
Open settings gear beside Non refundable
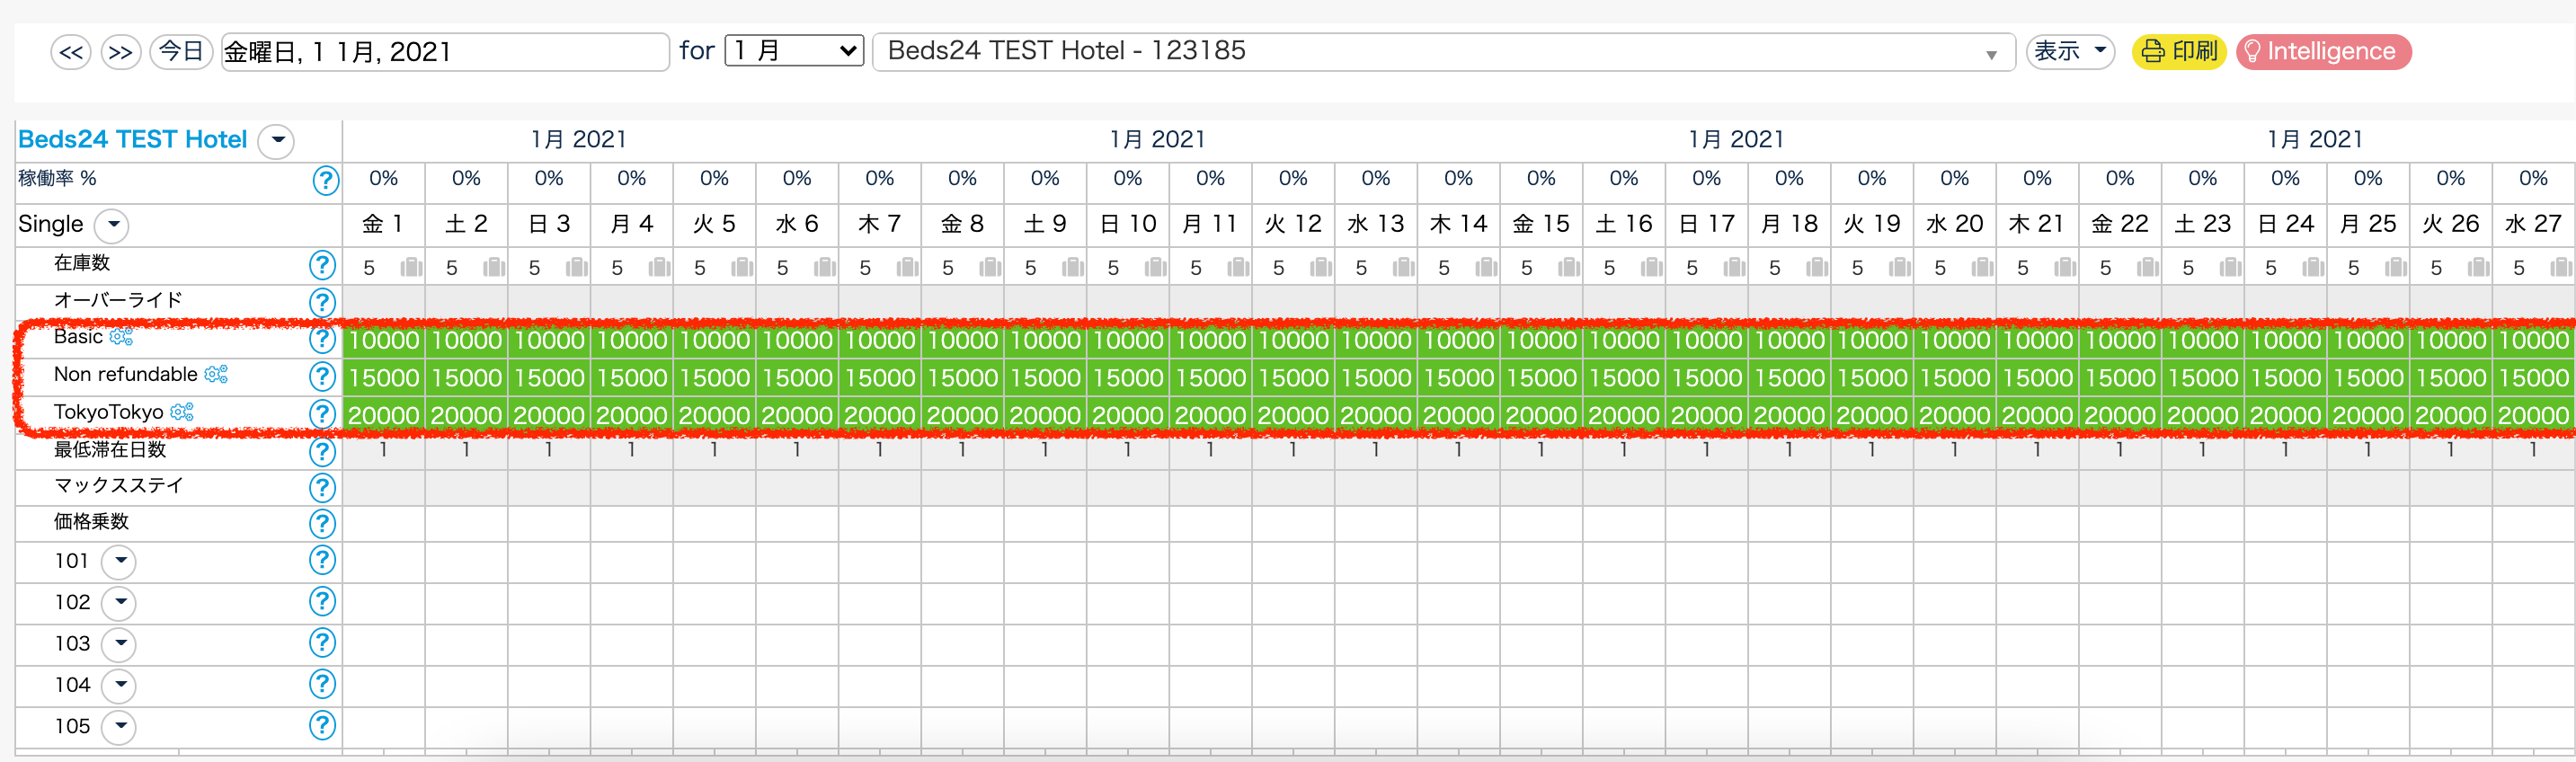pyautogui.click(x=216, y=374)
